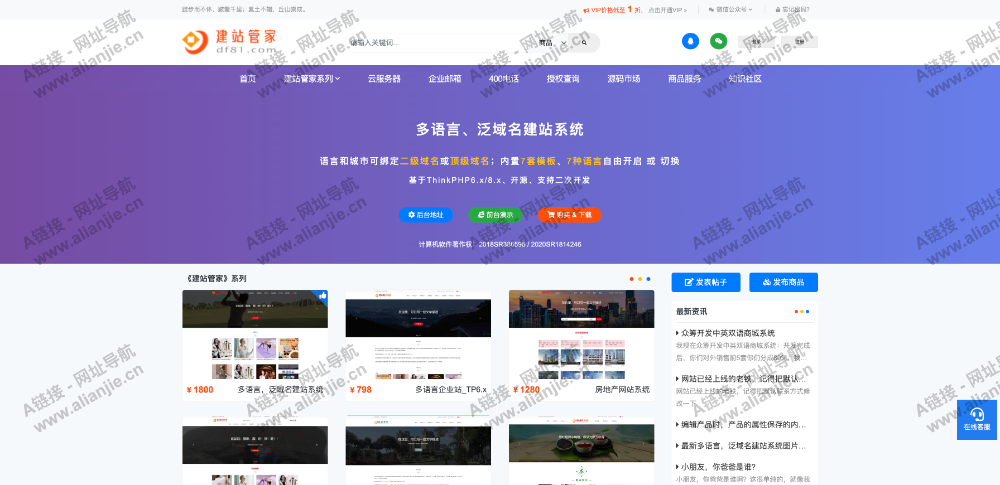This screenshot has height=485, width=1000.
Task: Click the 发布商品 button
Action: (783, 282)
